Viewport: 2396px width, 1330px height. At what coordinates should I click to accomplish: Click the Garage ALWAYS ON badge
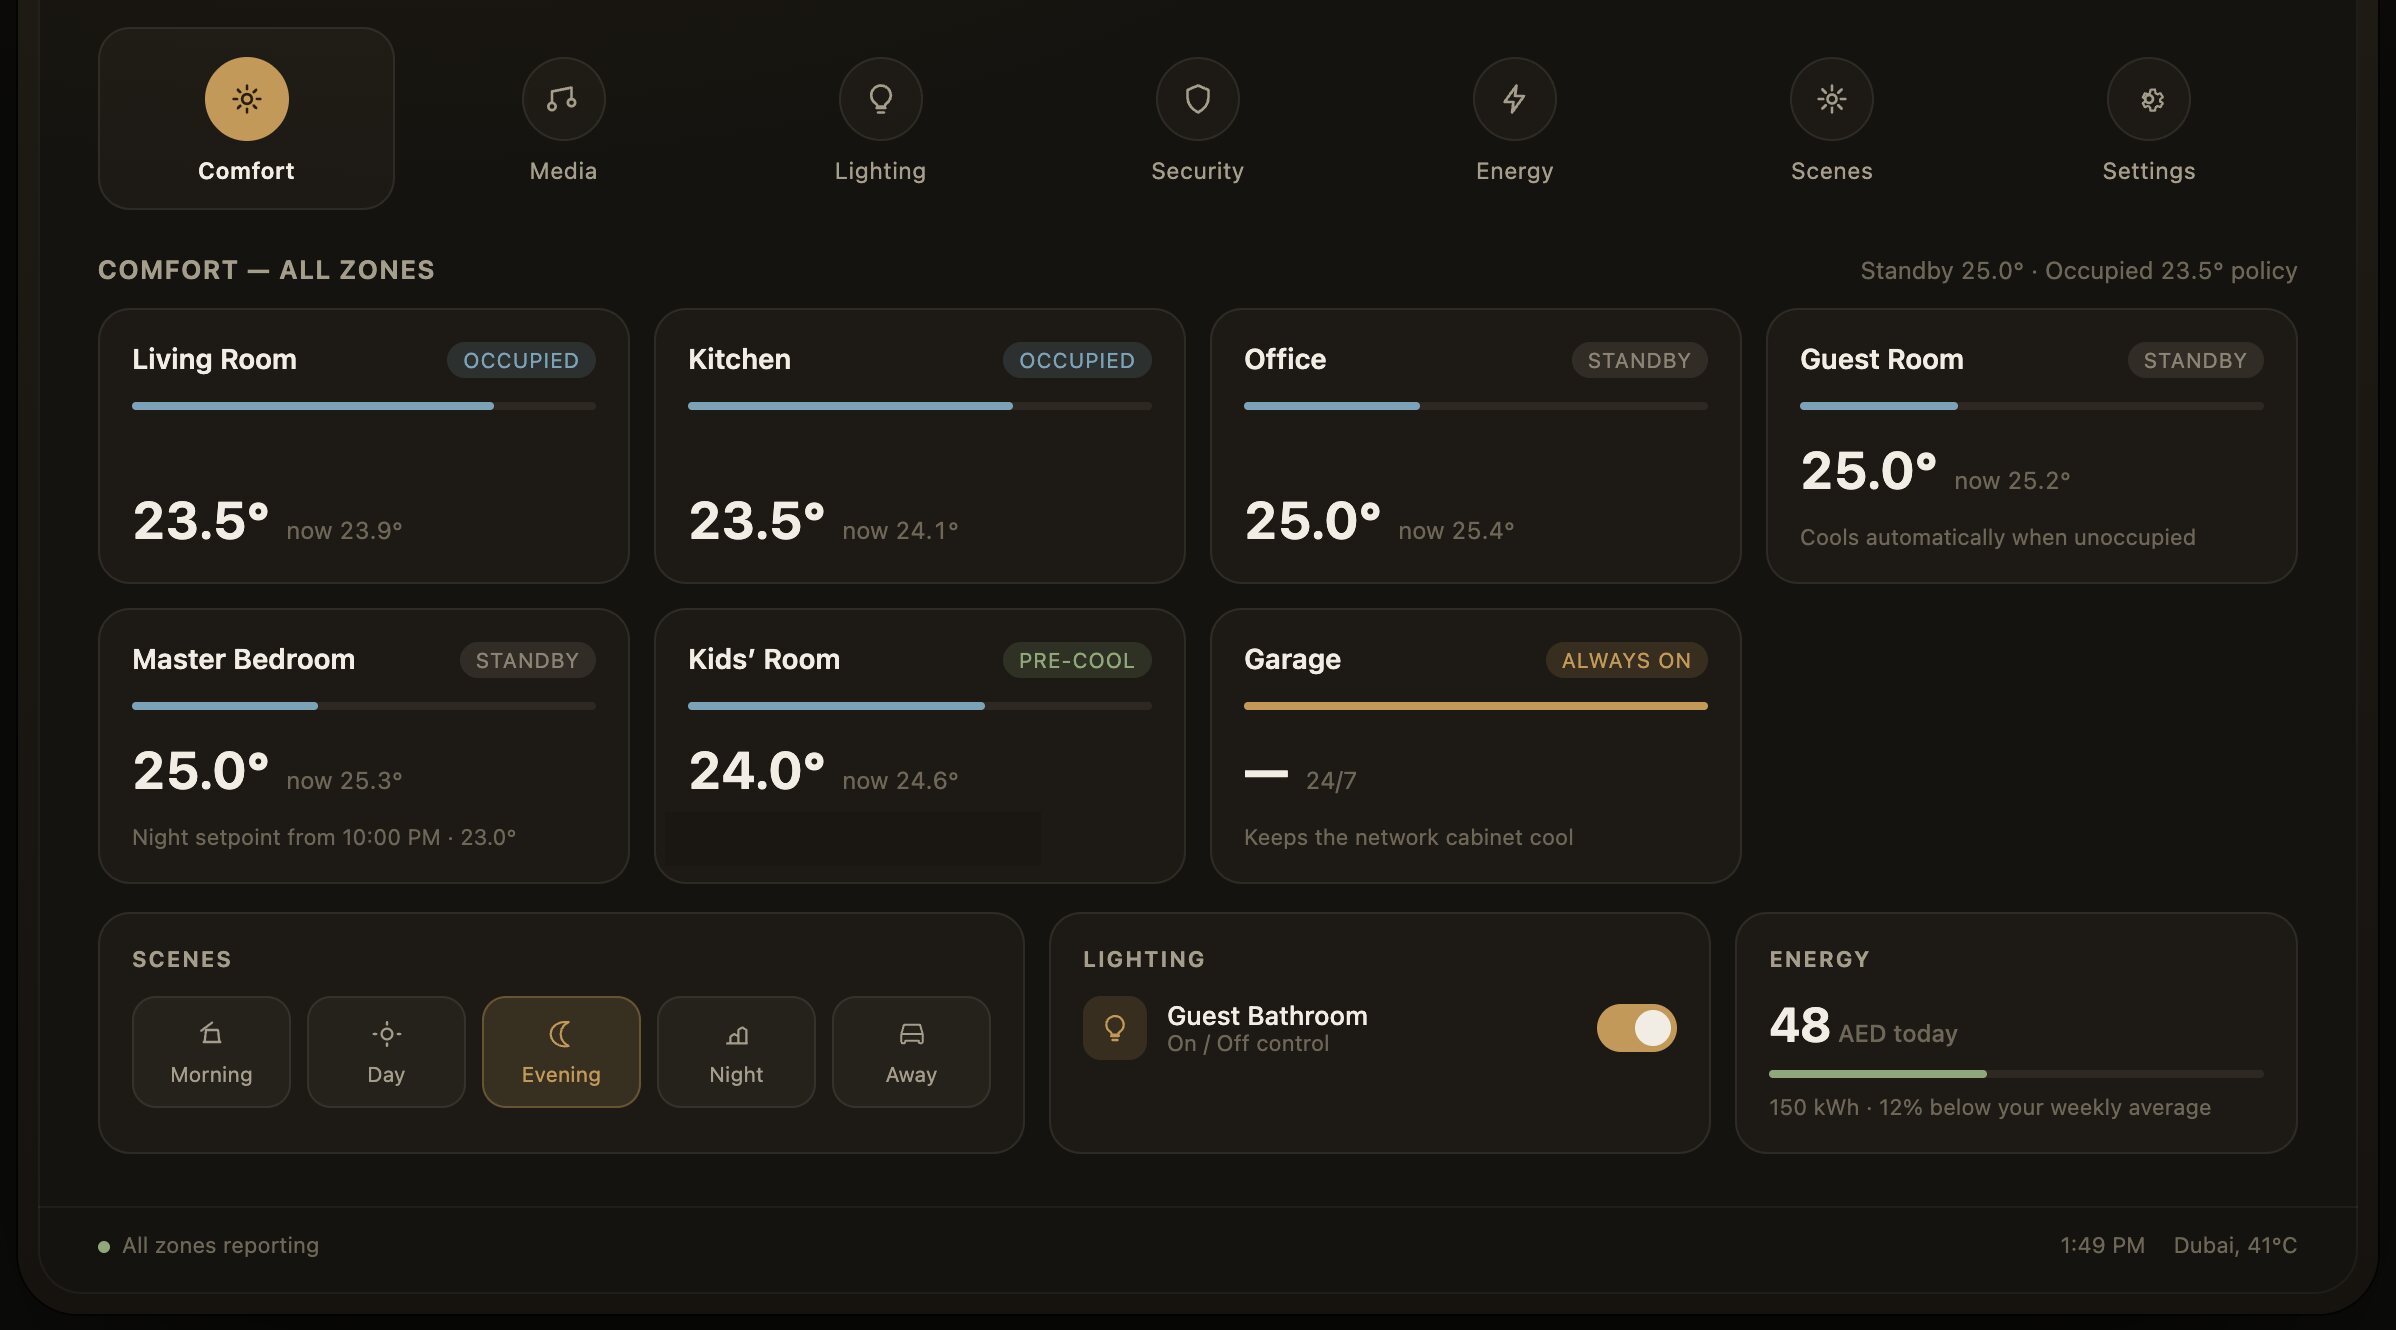point(1626,660)
